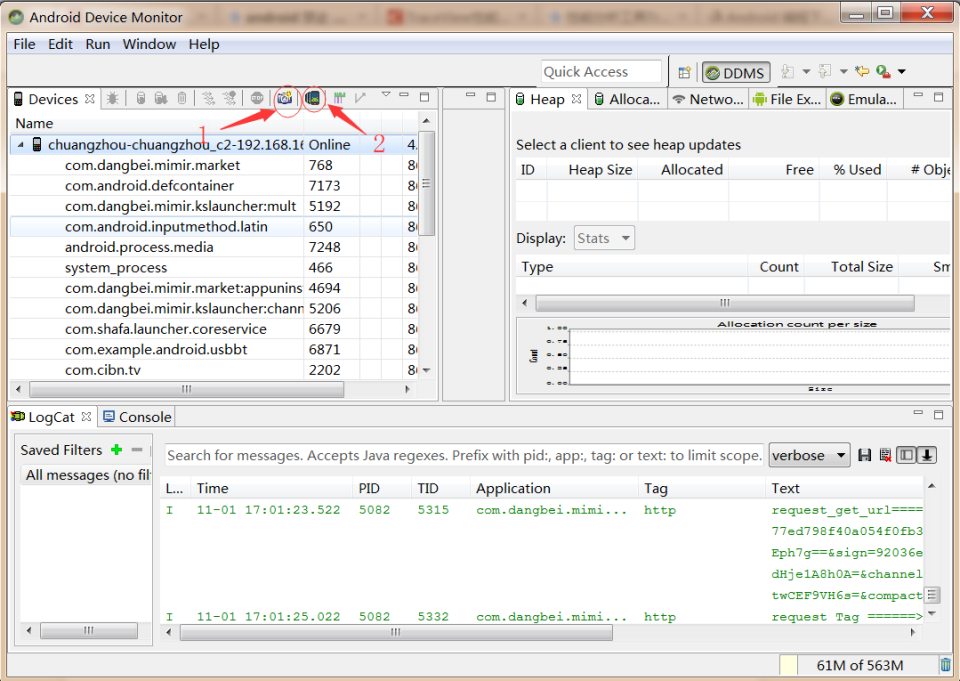Select the DDMS perspective
Screen dimensions: 960x681
click(735, 73)
